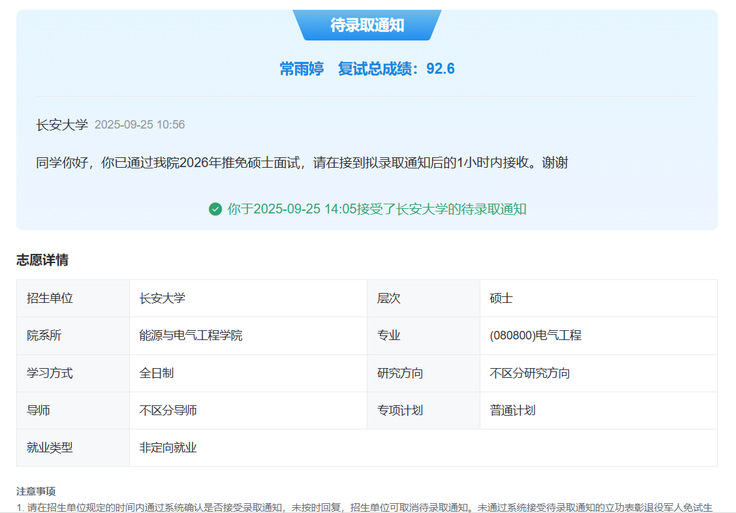Click sender name 长安大学 above the message
Viewport: 736px width, 513px height.
pyautogui.click(x=62, y=125)
